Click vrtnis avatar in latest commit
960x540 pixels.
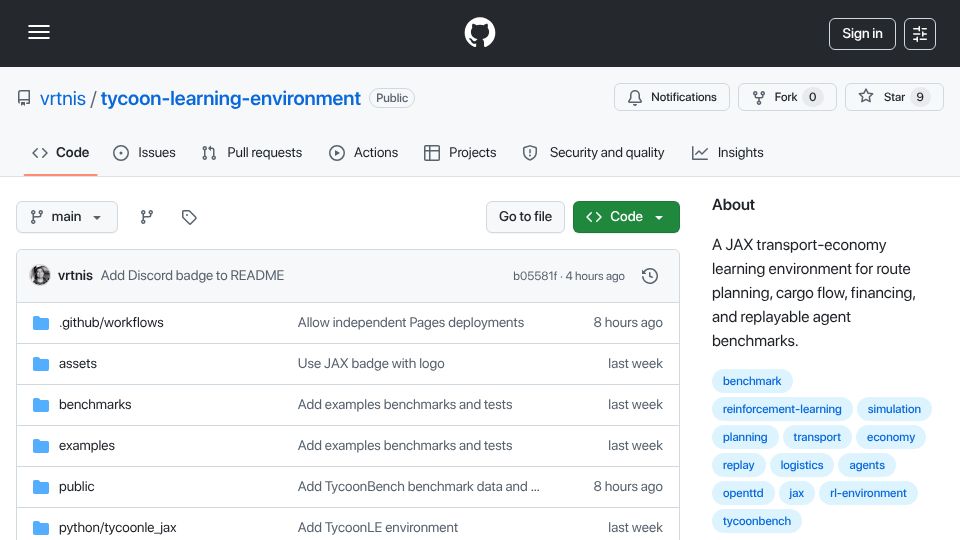[40, 276]
